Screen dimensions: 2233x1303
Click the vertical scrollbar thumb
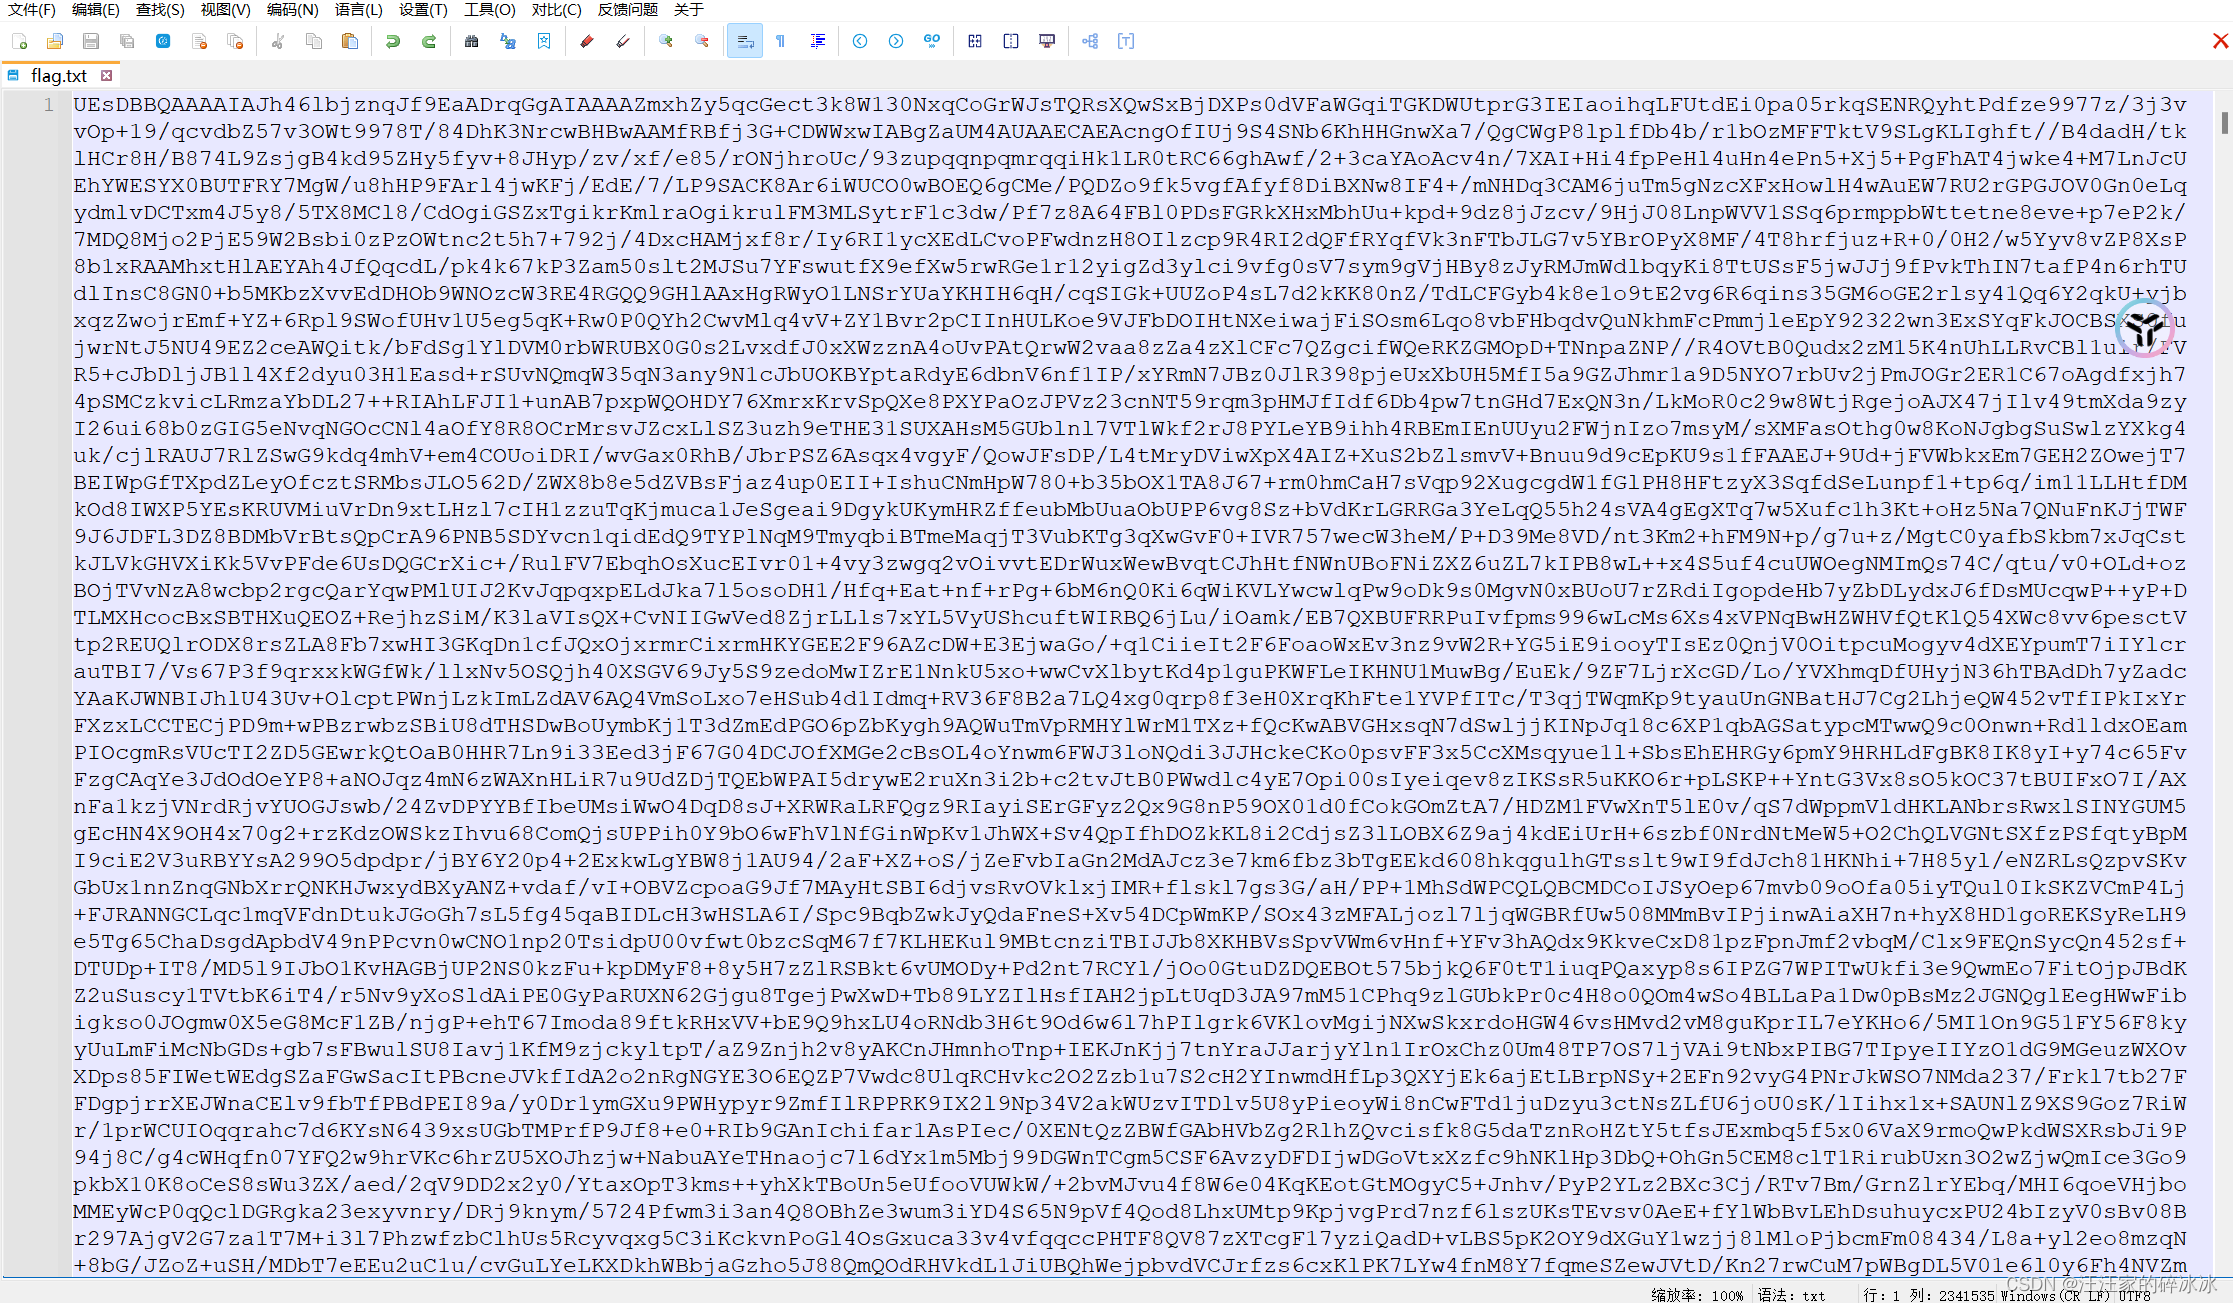(2224, 122)
